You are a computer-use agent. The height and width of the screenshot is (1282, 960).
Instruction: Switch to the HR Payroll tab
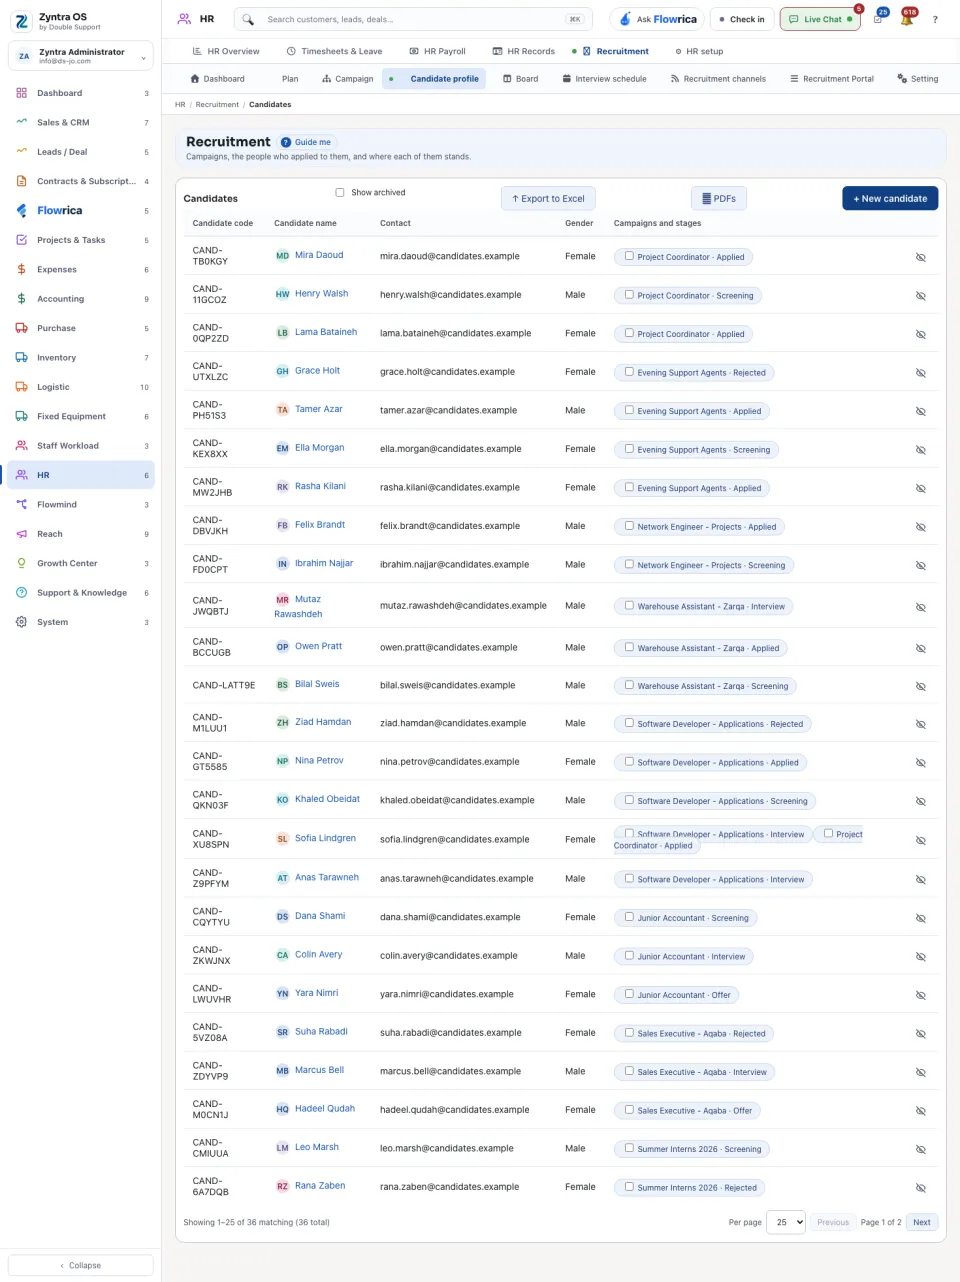[438, 51]
